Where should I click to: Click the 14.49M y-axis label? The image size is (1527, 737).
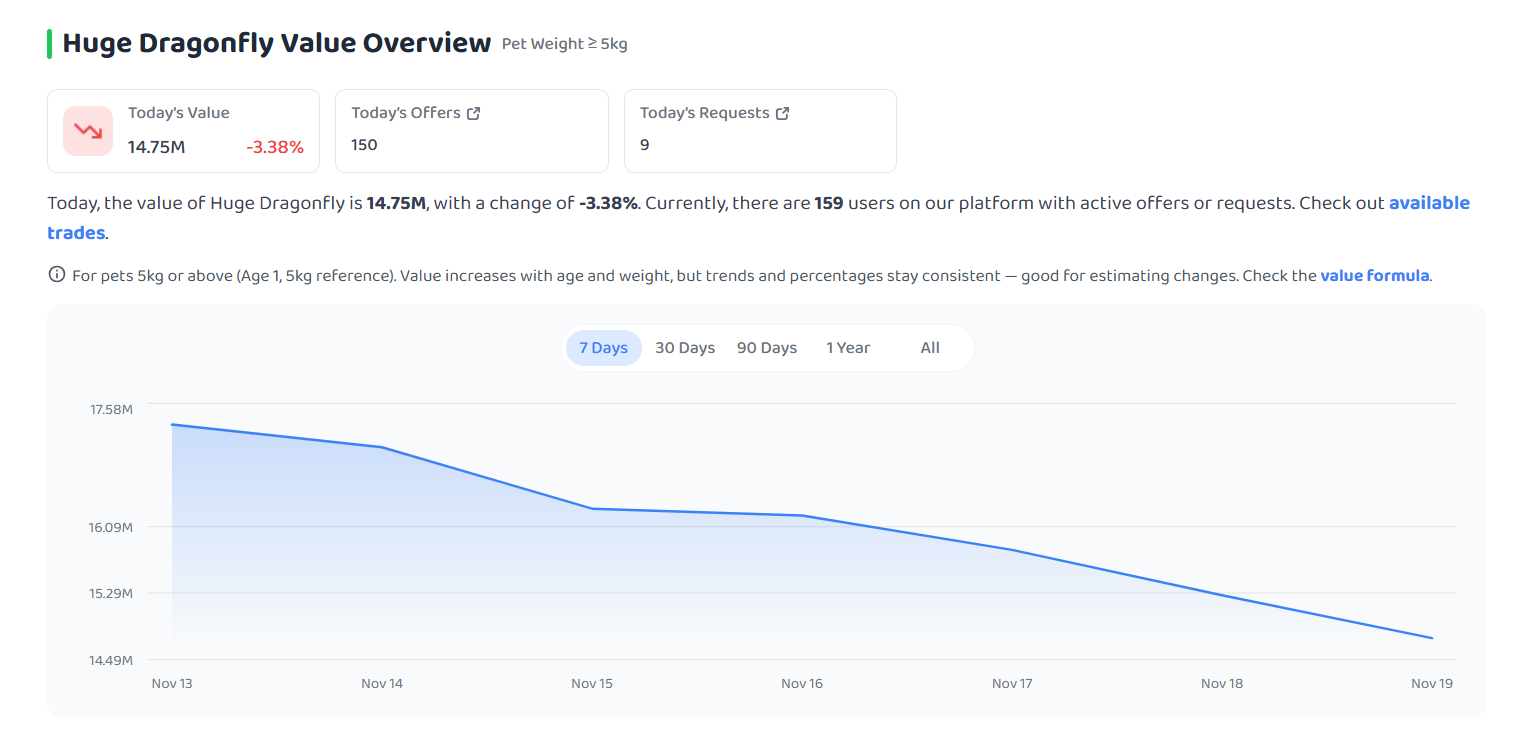[111, 660]
